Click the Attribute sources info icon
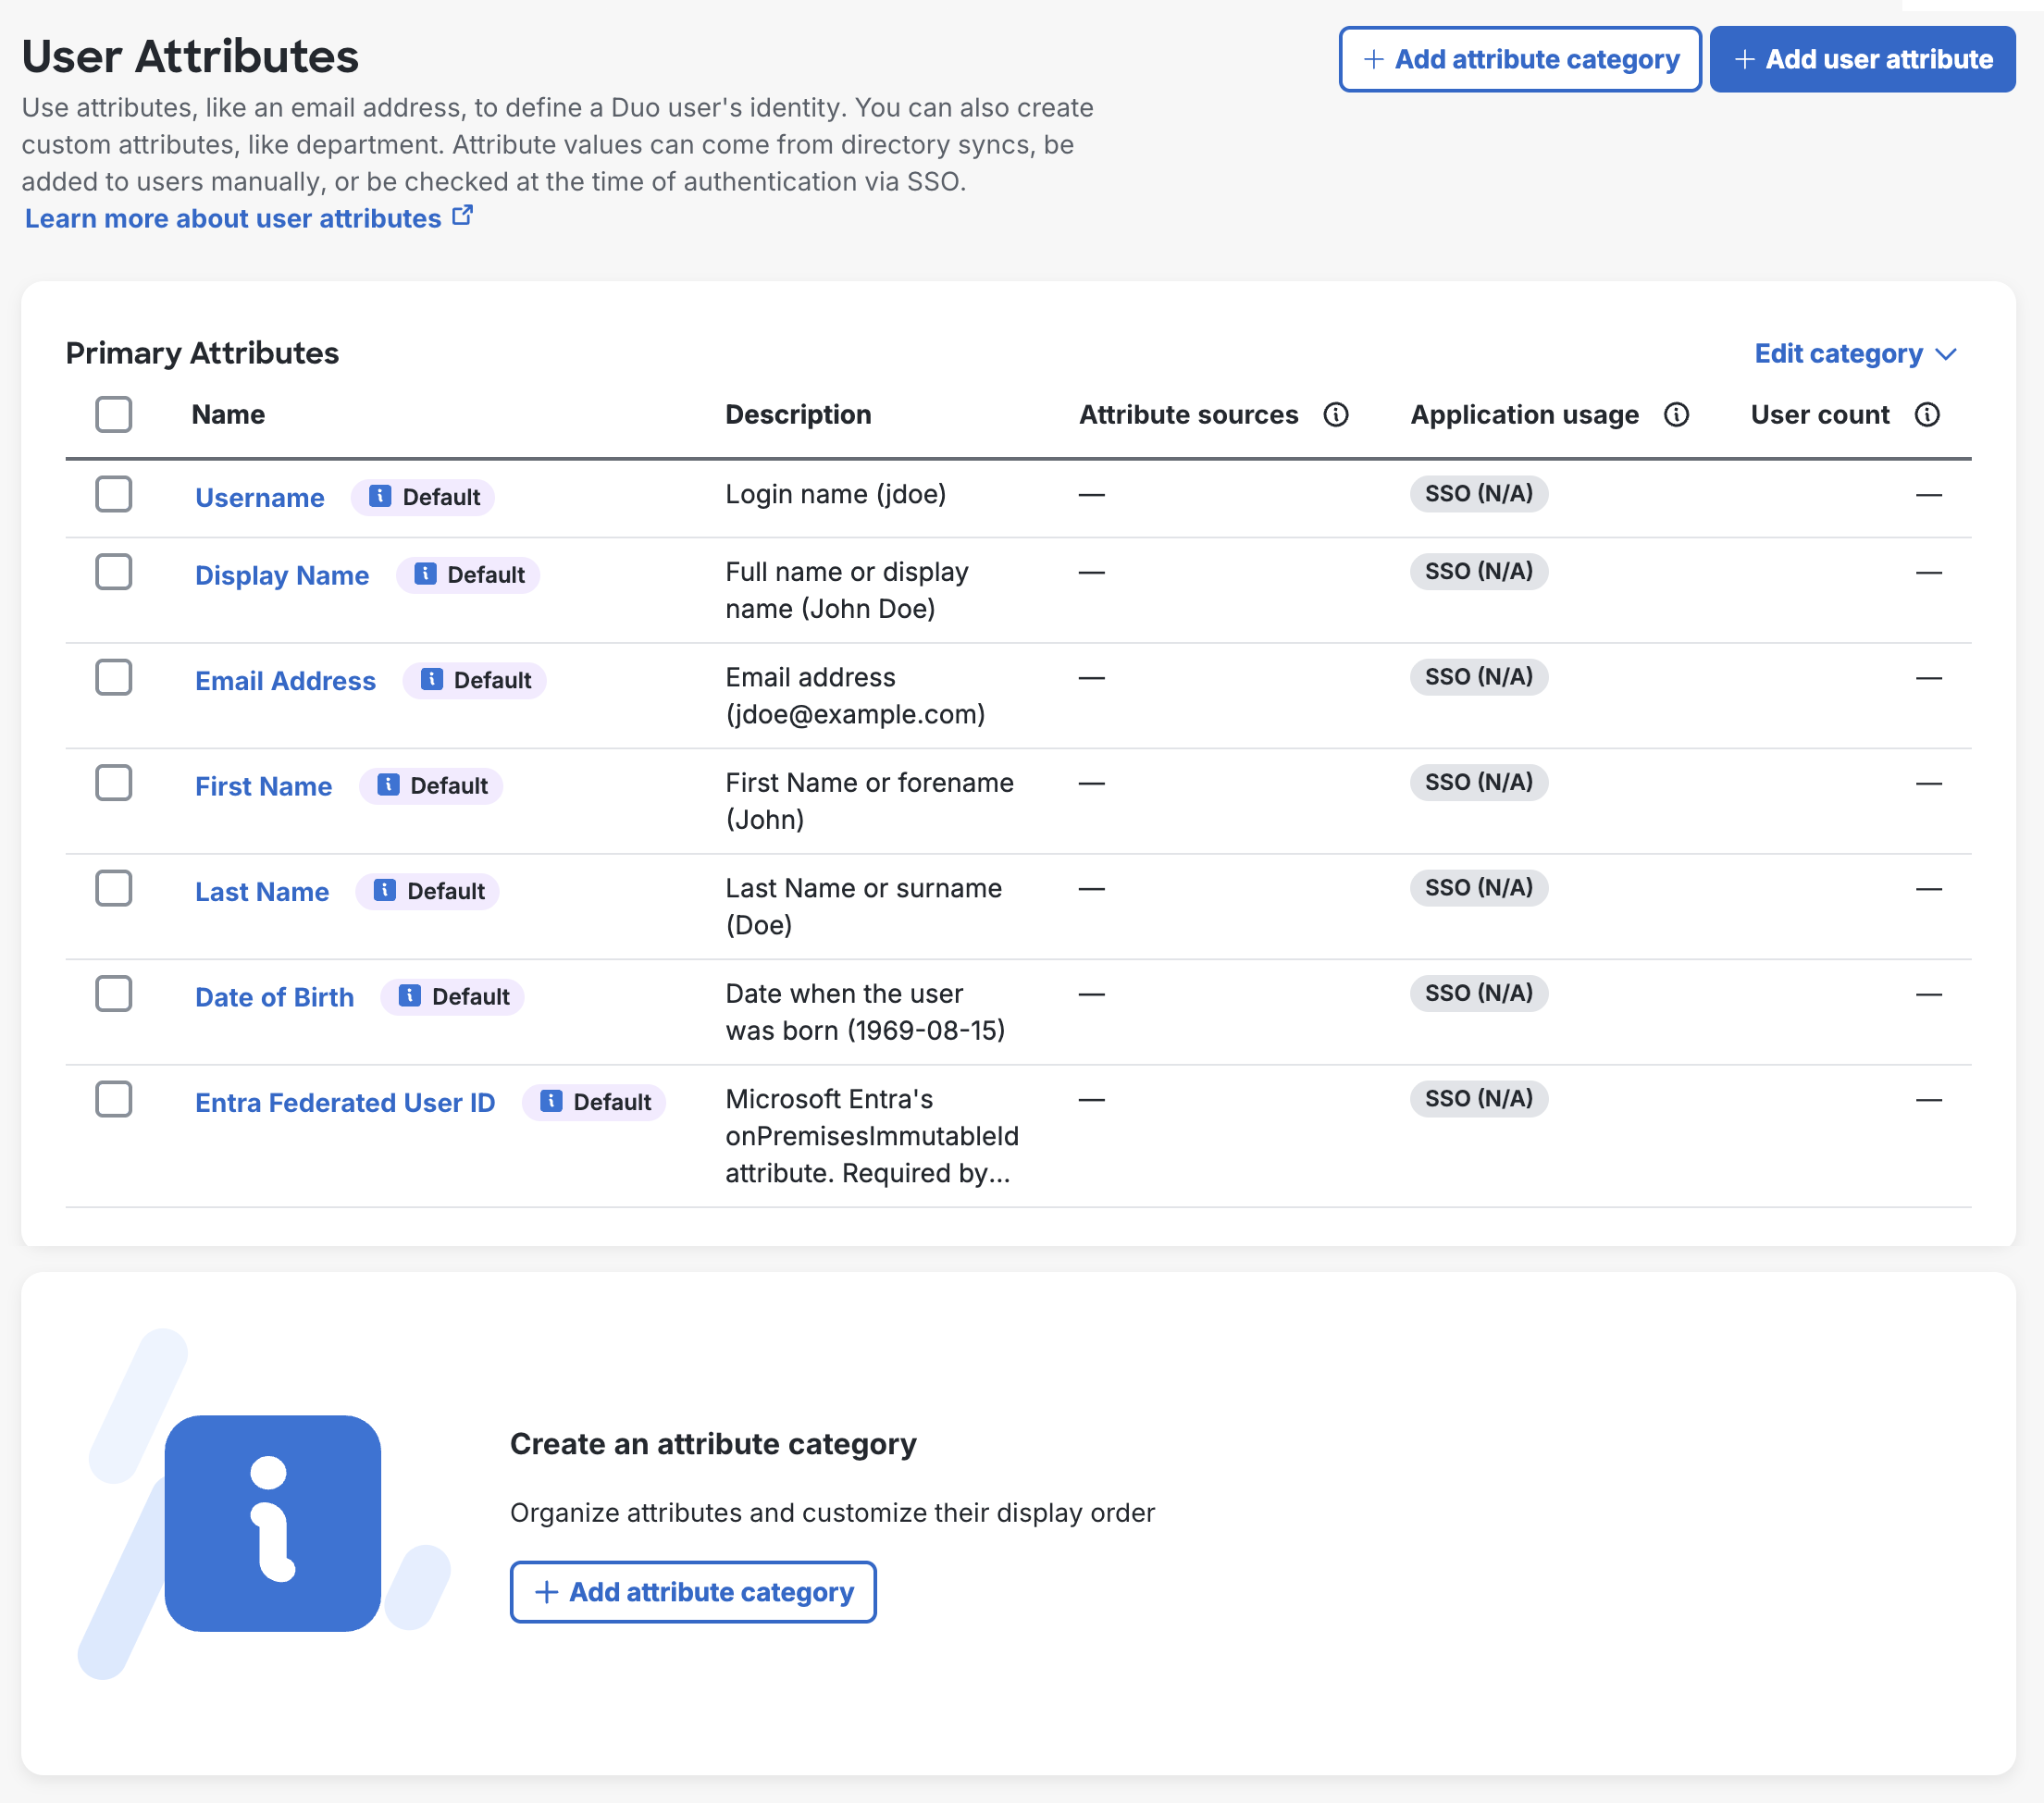 coord(1336,414)
